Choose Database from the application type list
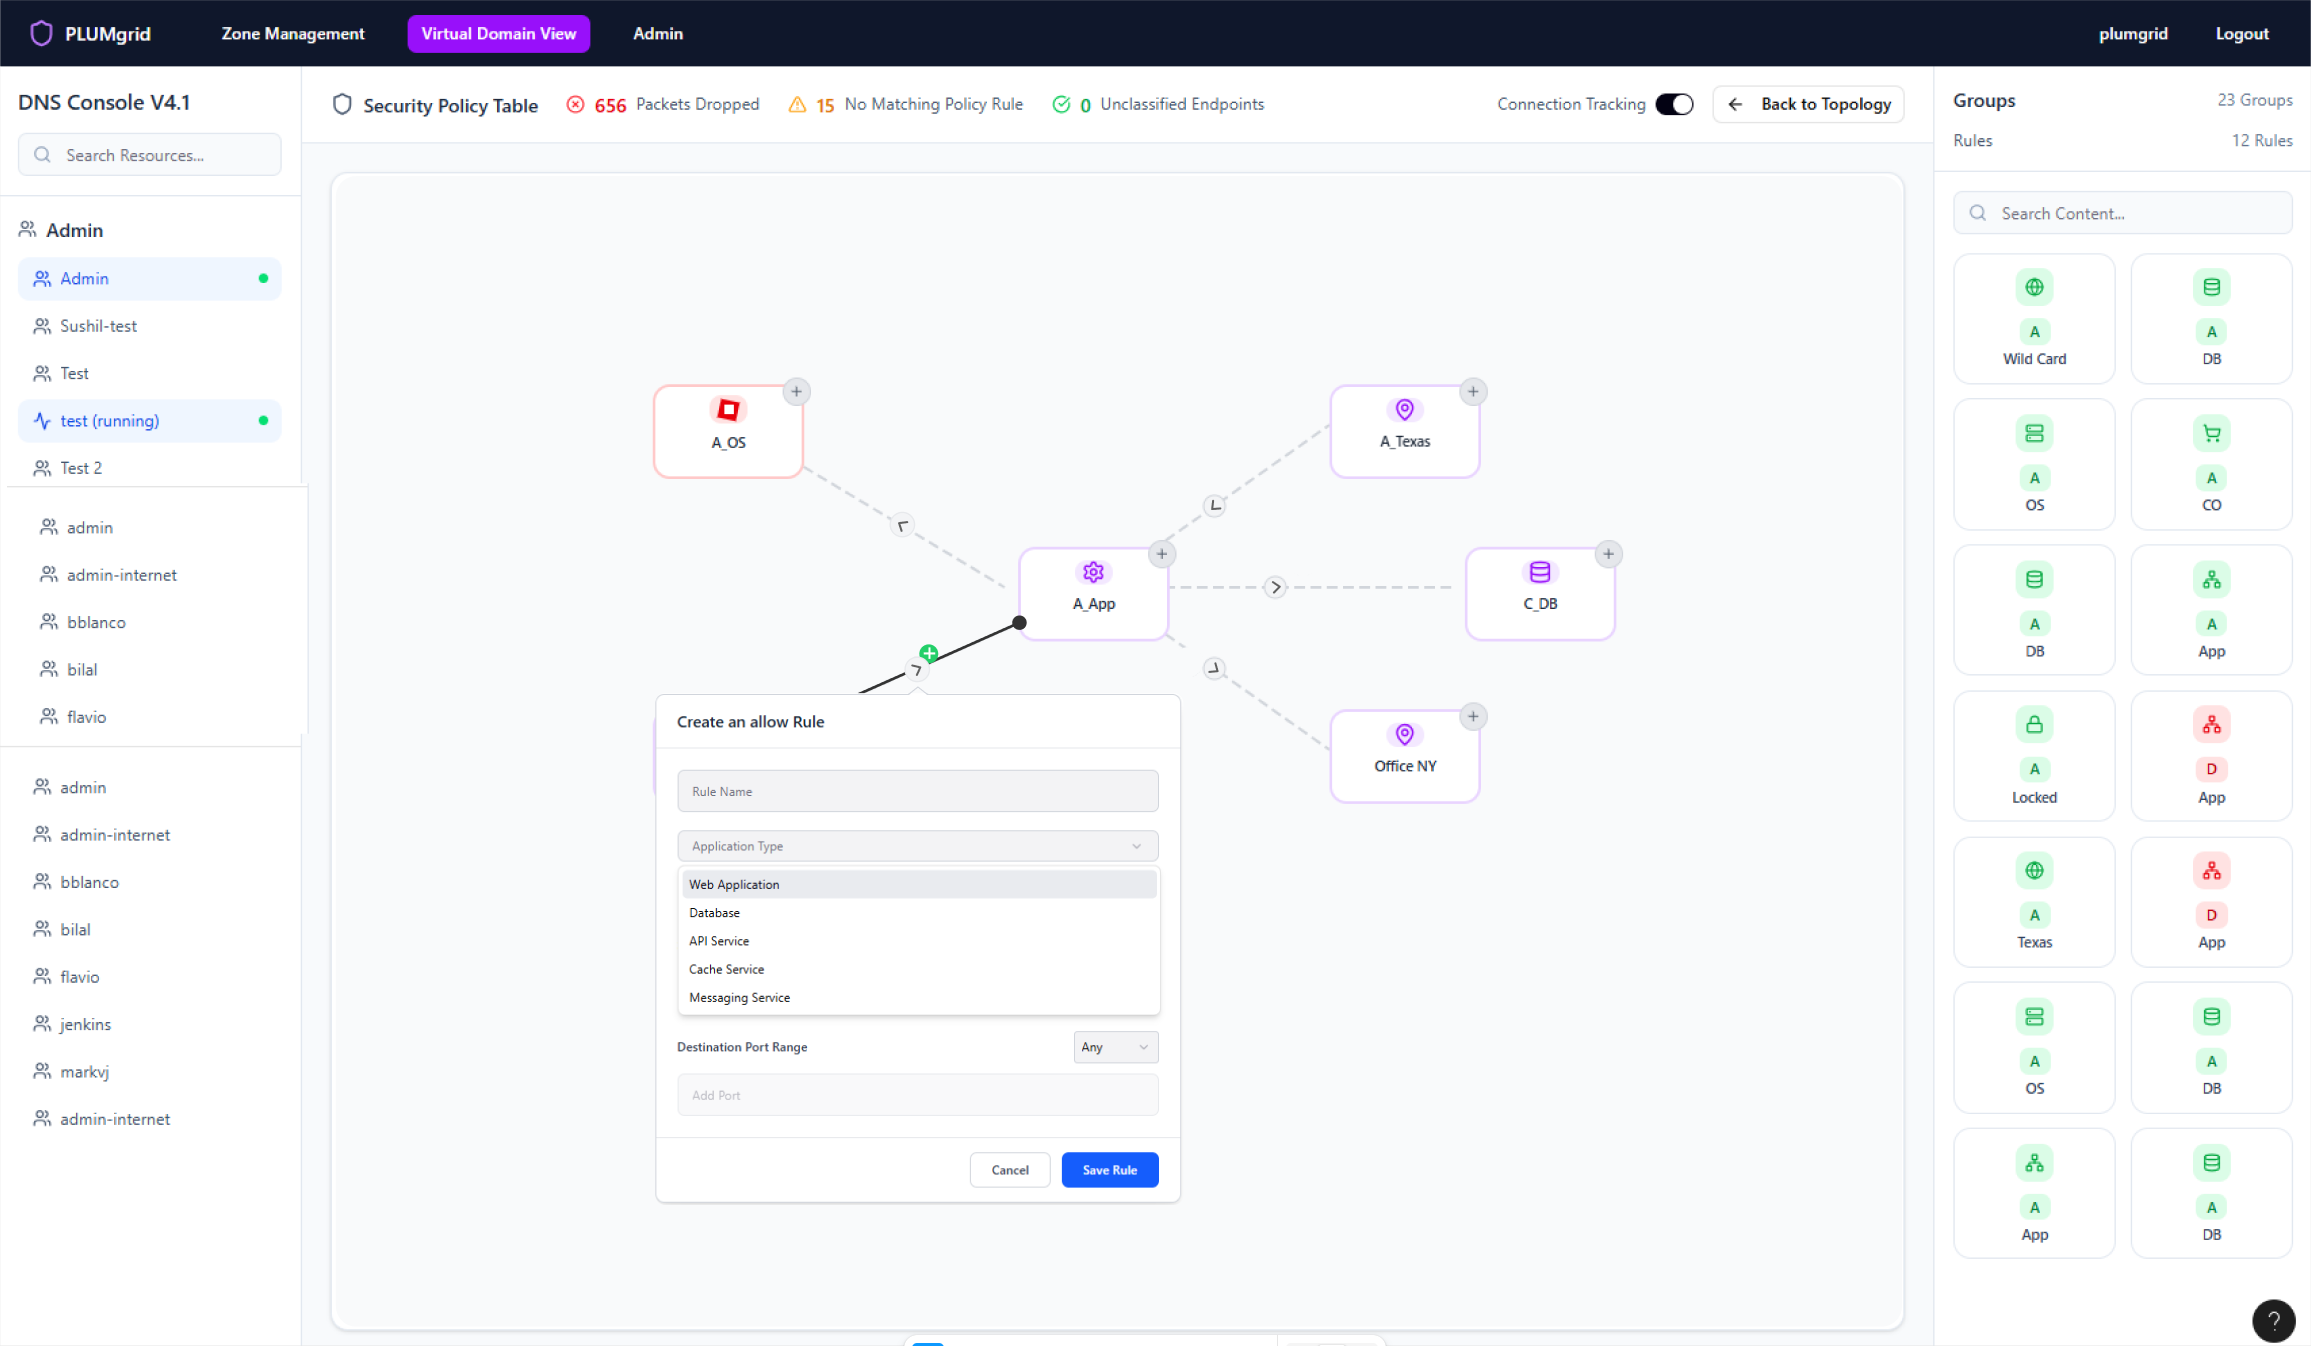This screenshot has width=2311, height=1346. (715, 913)
